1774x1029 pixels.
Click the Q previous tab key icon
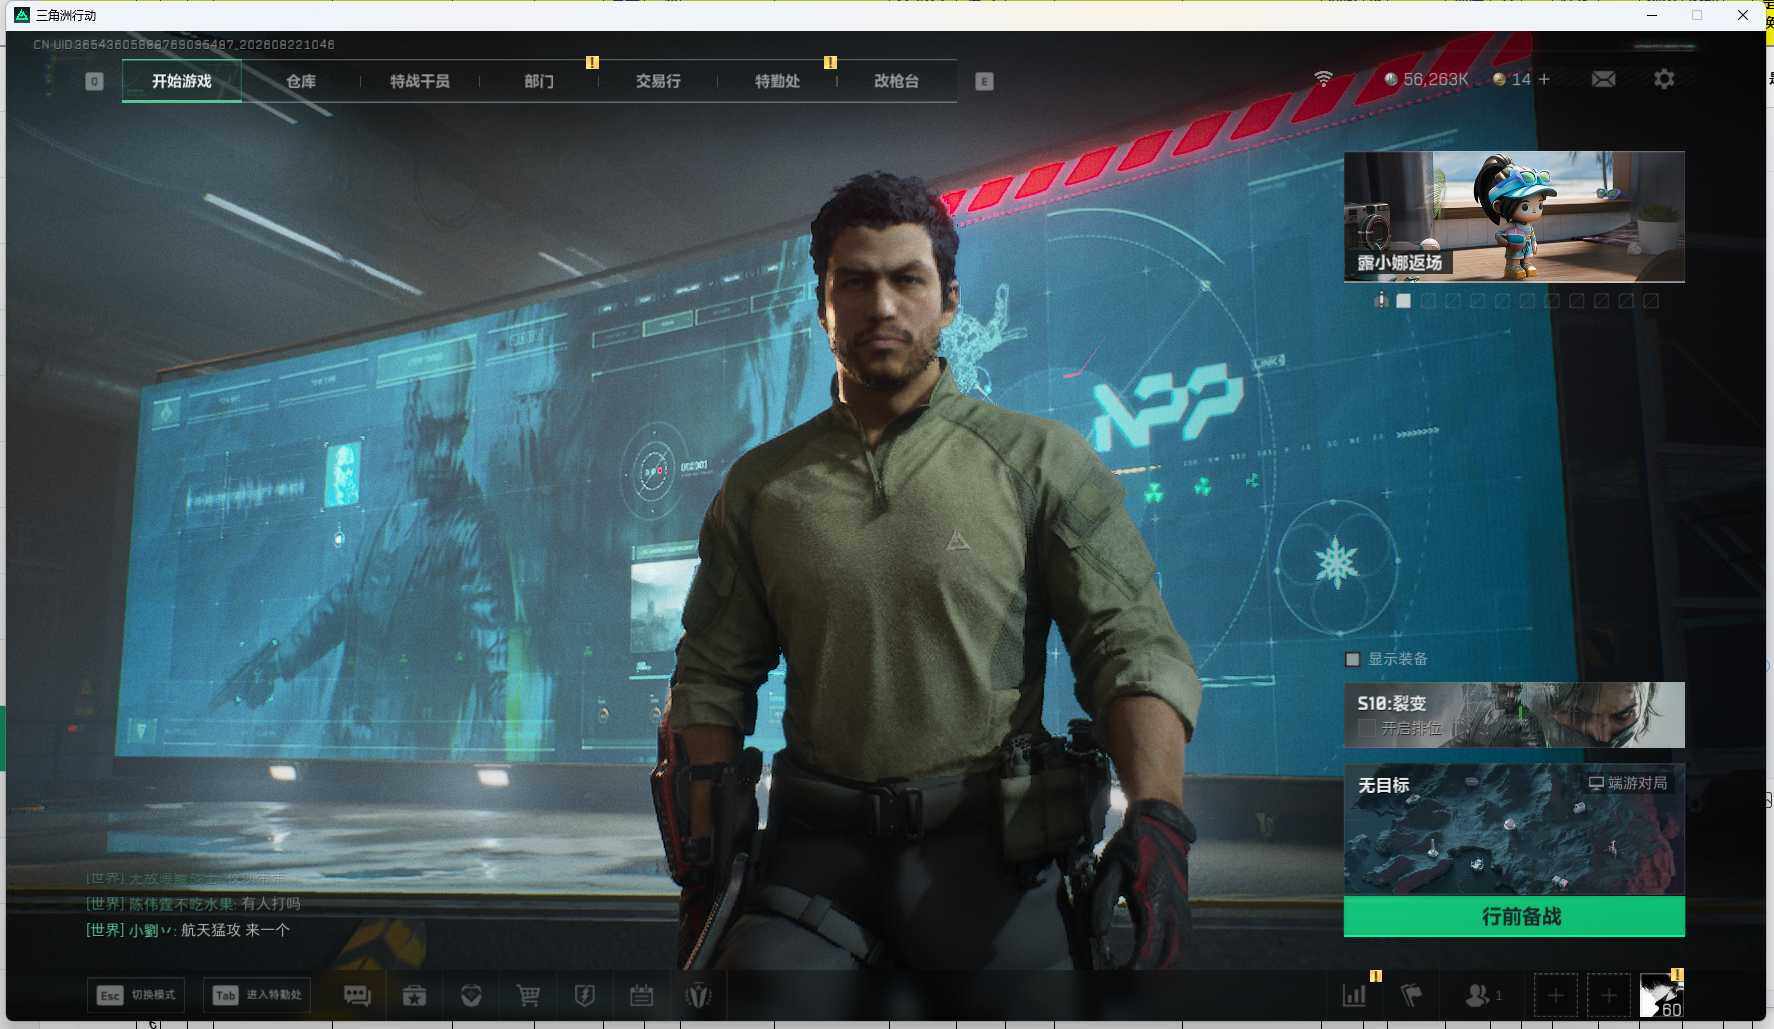tap(94, 81)
